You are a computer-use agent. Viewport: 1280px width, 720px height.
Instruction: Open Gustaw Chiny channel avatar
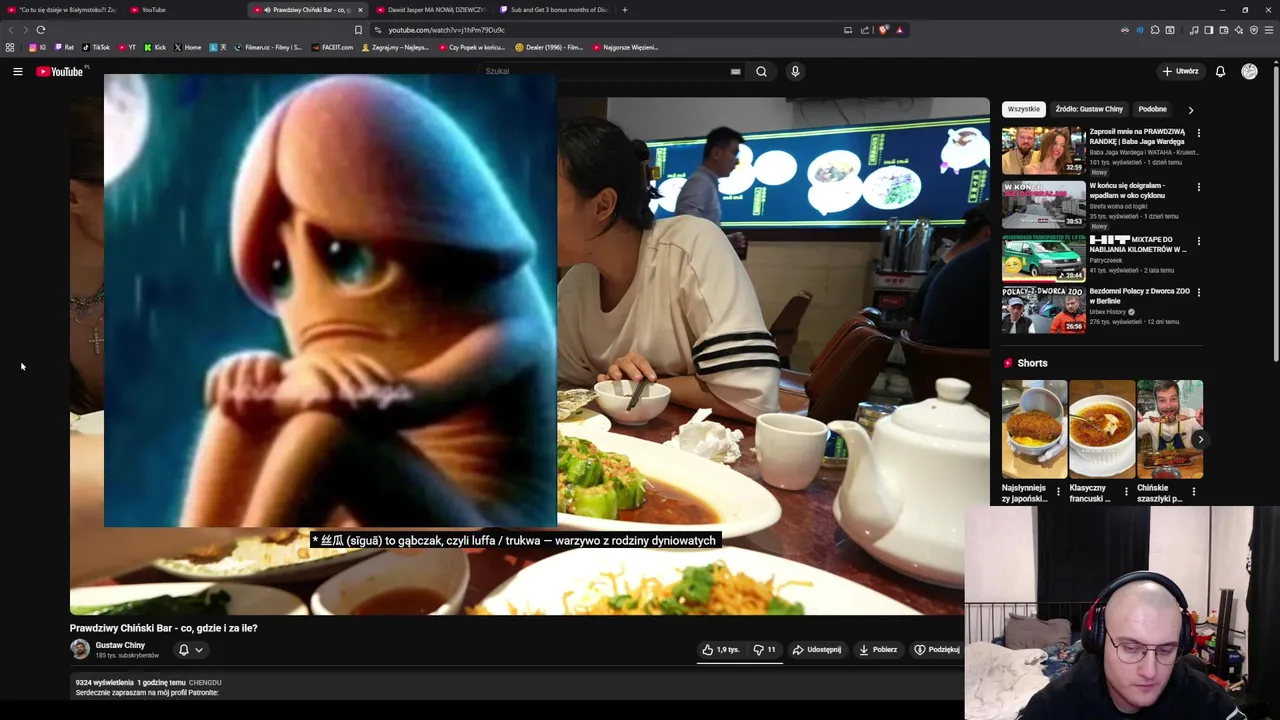coord(80,649)
